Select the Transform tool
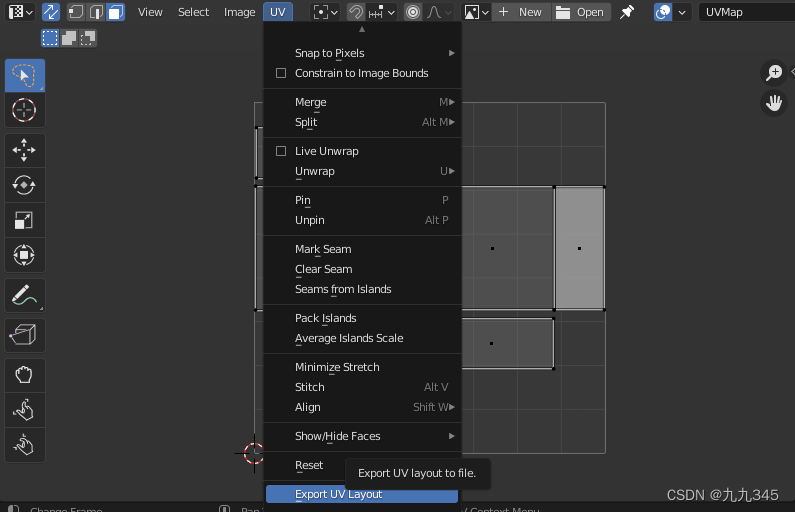 tap(25, 255)
